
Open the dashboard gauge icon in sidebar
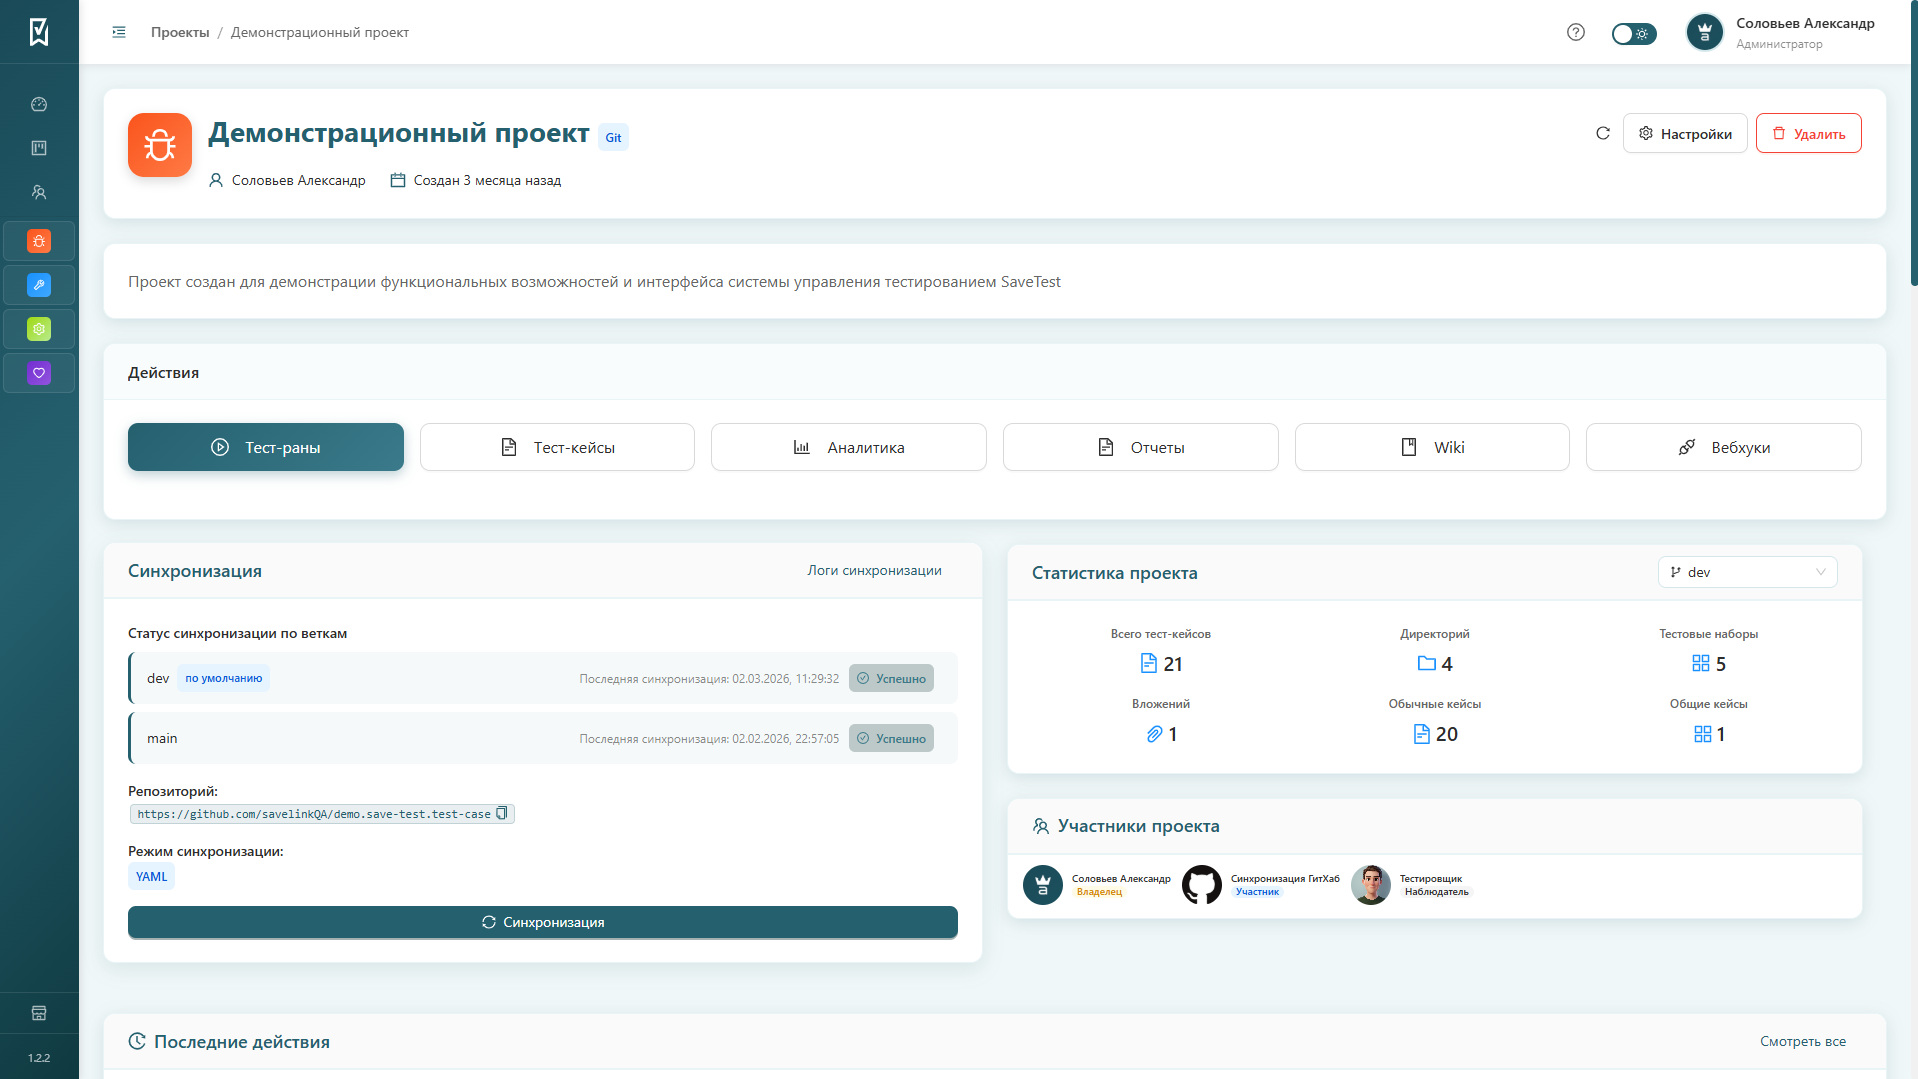38,104
